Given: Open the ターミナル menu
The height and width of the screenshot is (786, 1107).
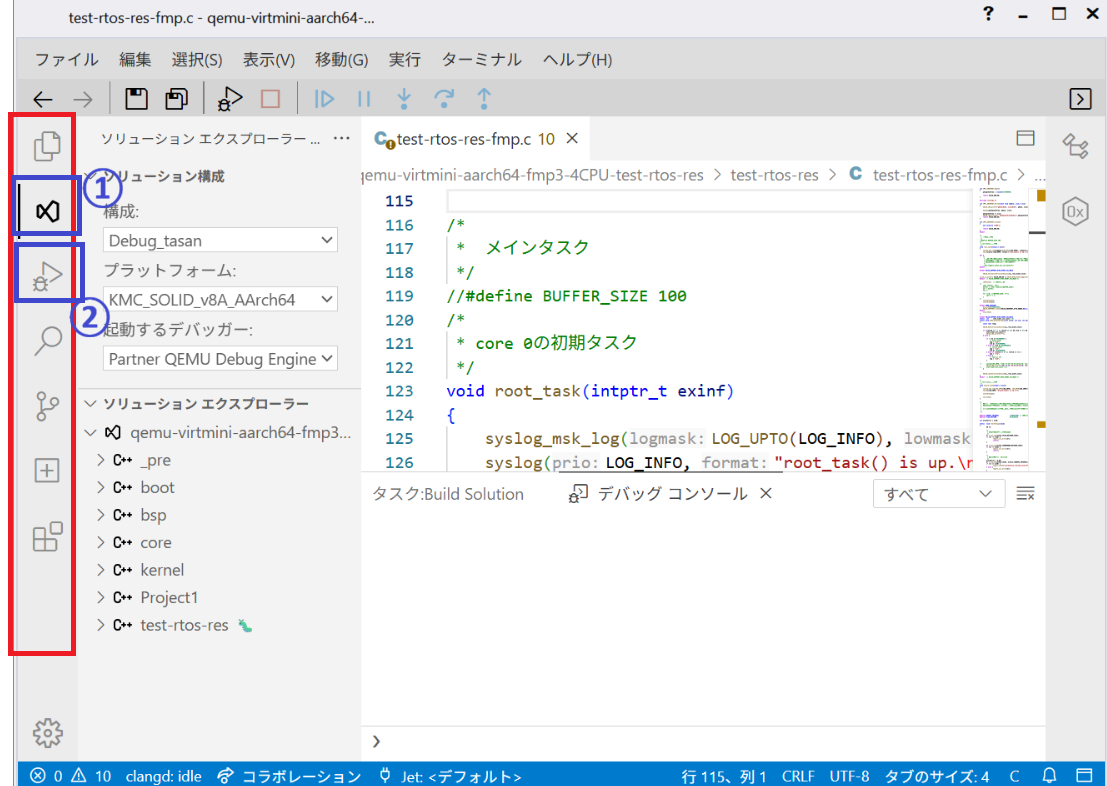Looking at the screenshot, I should [481, 59].
